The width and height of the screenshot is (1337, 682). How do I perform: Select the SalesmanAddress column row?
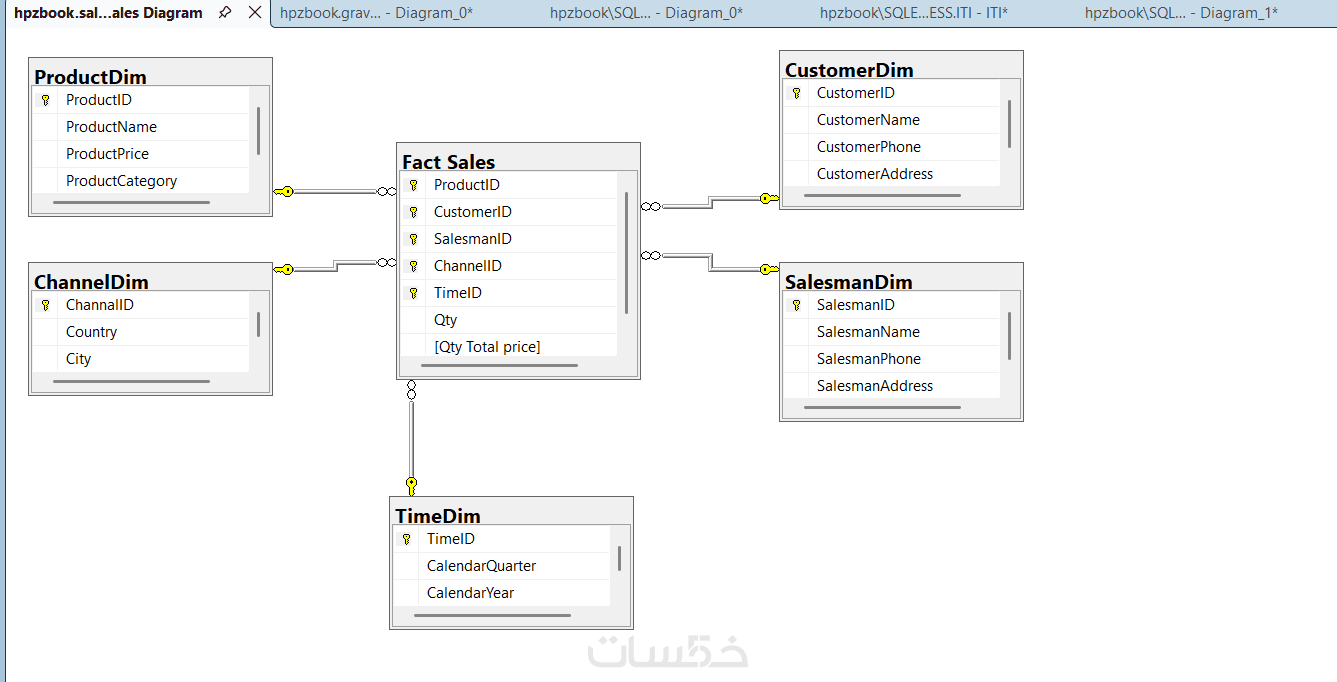tap(891, 386)
